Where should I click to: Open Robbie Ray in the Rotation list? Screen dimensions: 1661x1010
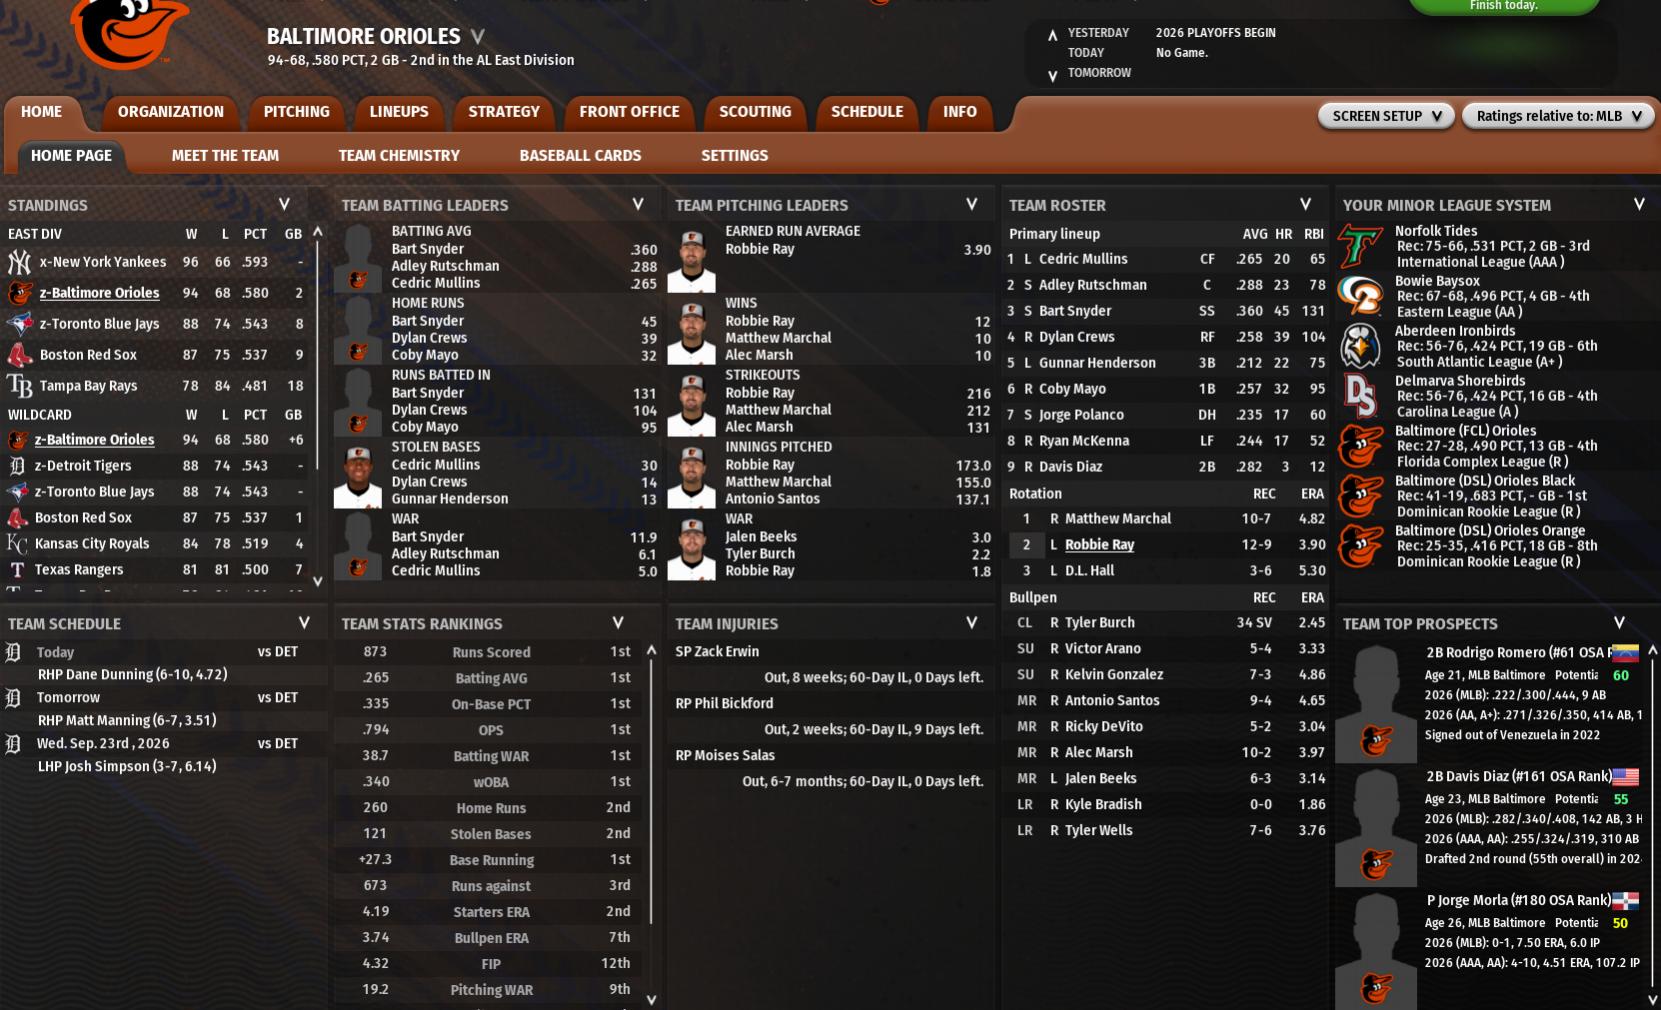pos(1099,545)
